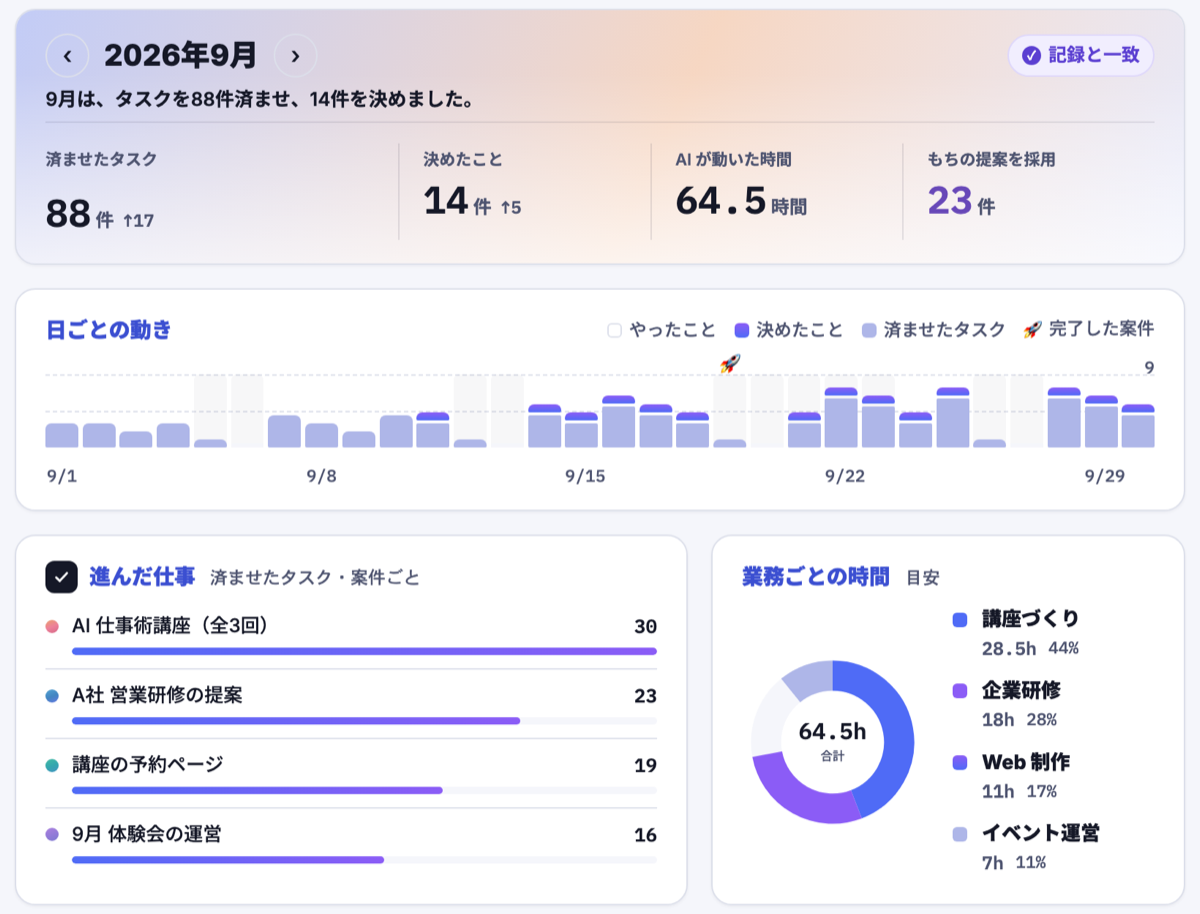Click the イベント運営 color swatch
The image size is (1200, 914).
click(960, 835)
